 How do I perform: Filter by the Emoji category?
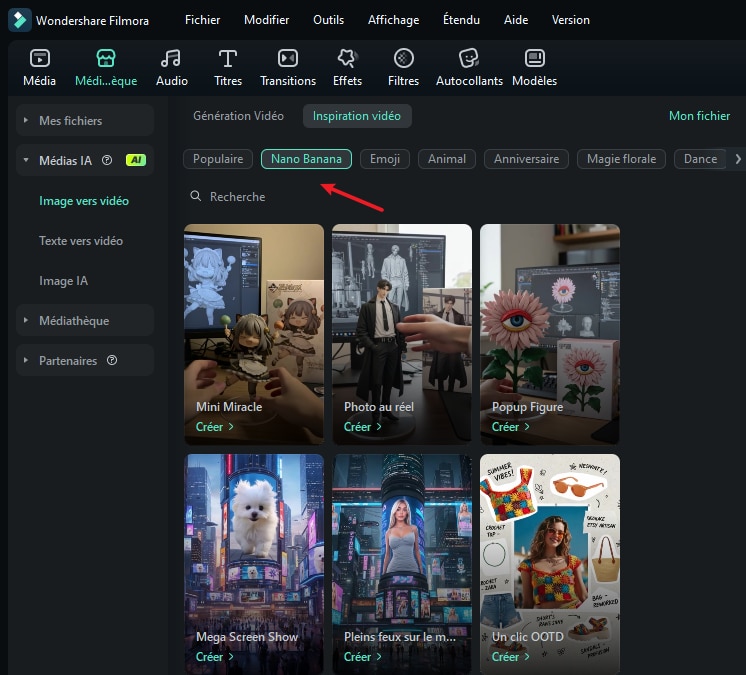click(x=385, y=159)
